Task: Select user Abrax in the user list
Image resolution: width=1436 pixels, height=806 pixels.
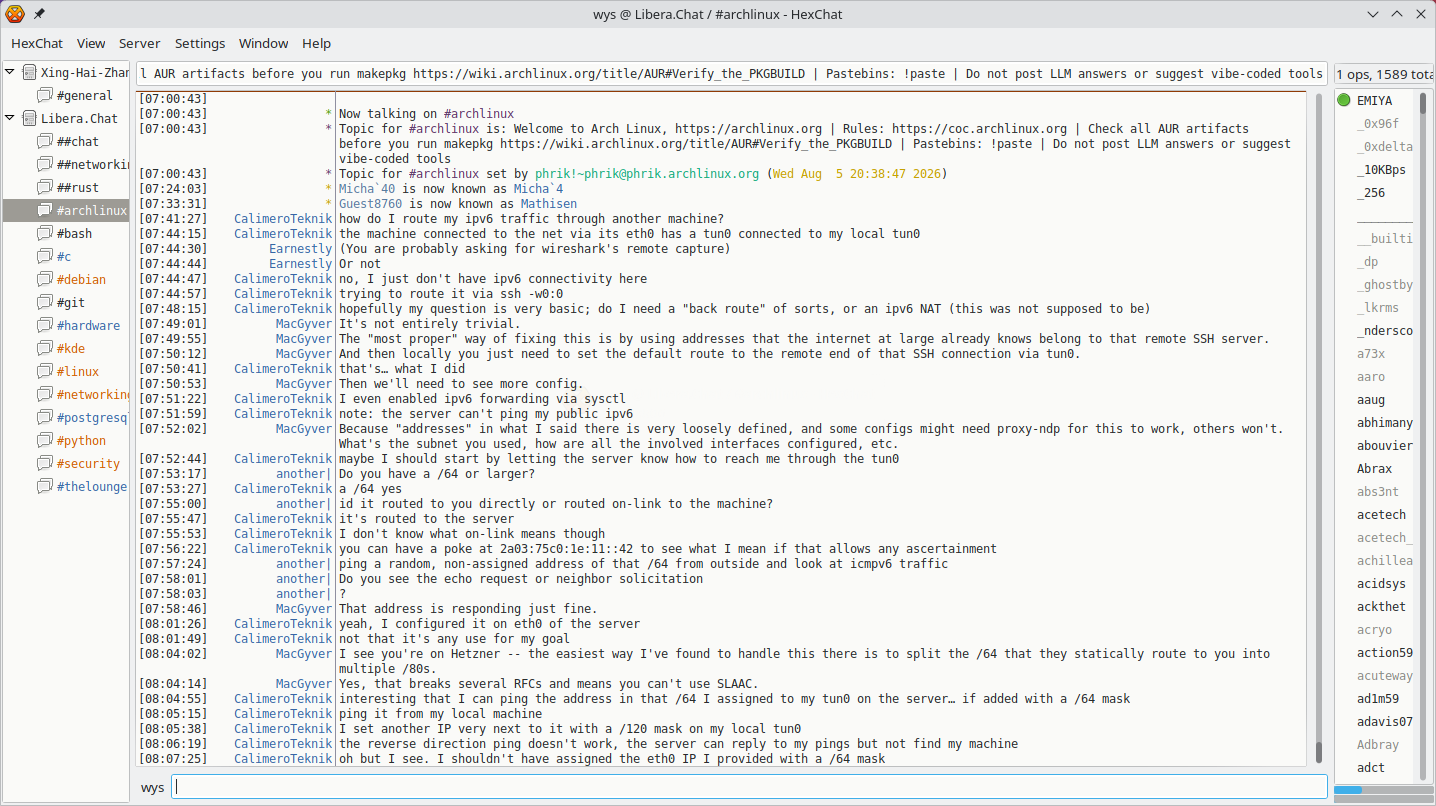Action: (x=1375, y=468)
